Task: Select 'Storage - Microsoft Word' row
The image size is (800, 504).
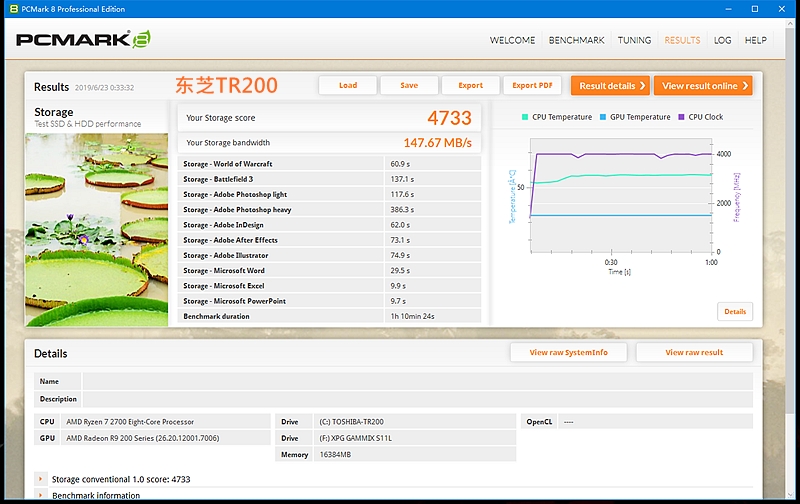Action: coord(329,271)
